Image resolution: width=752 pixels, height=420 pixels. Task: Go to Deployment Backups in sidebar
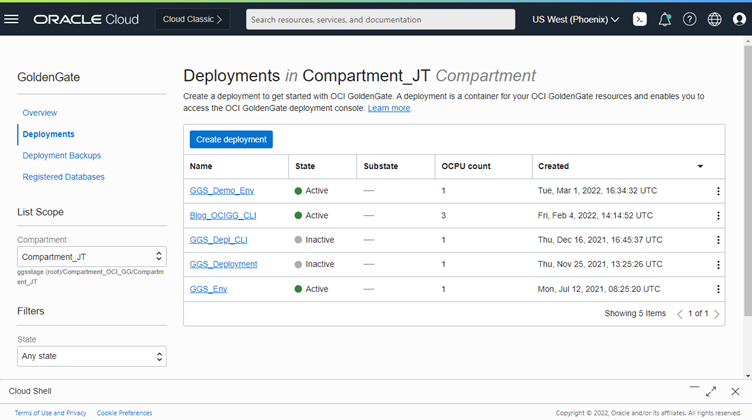click(62, 156)
